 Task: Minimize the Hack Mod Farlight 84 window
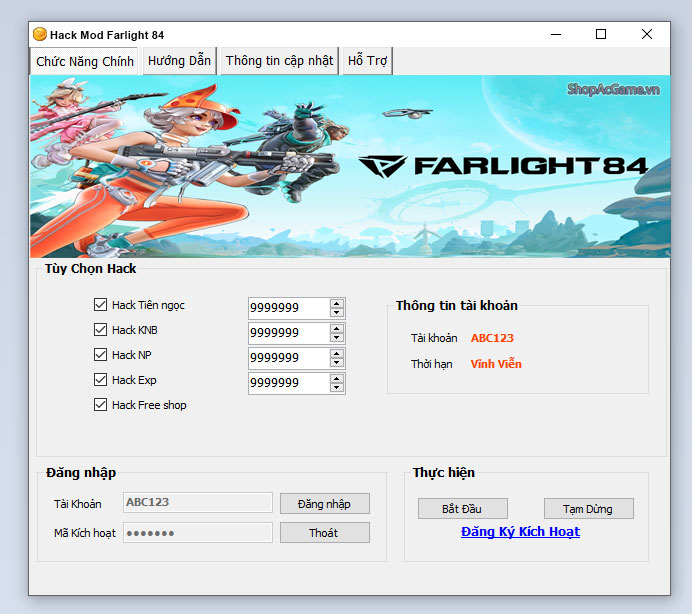556,34
